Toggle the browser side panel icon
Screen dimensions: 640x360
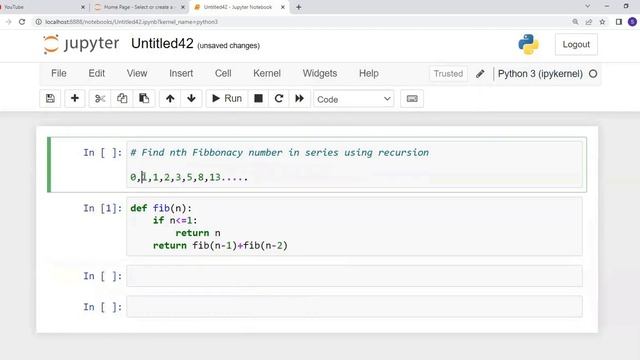pyautogui.click(x=619, y=22)
